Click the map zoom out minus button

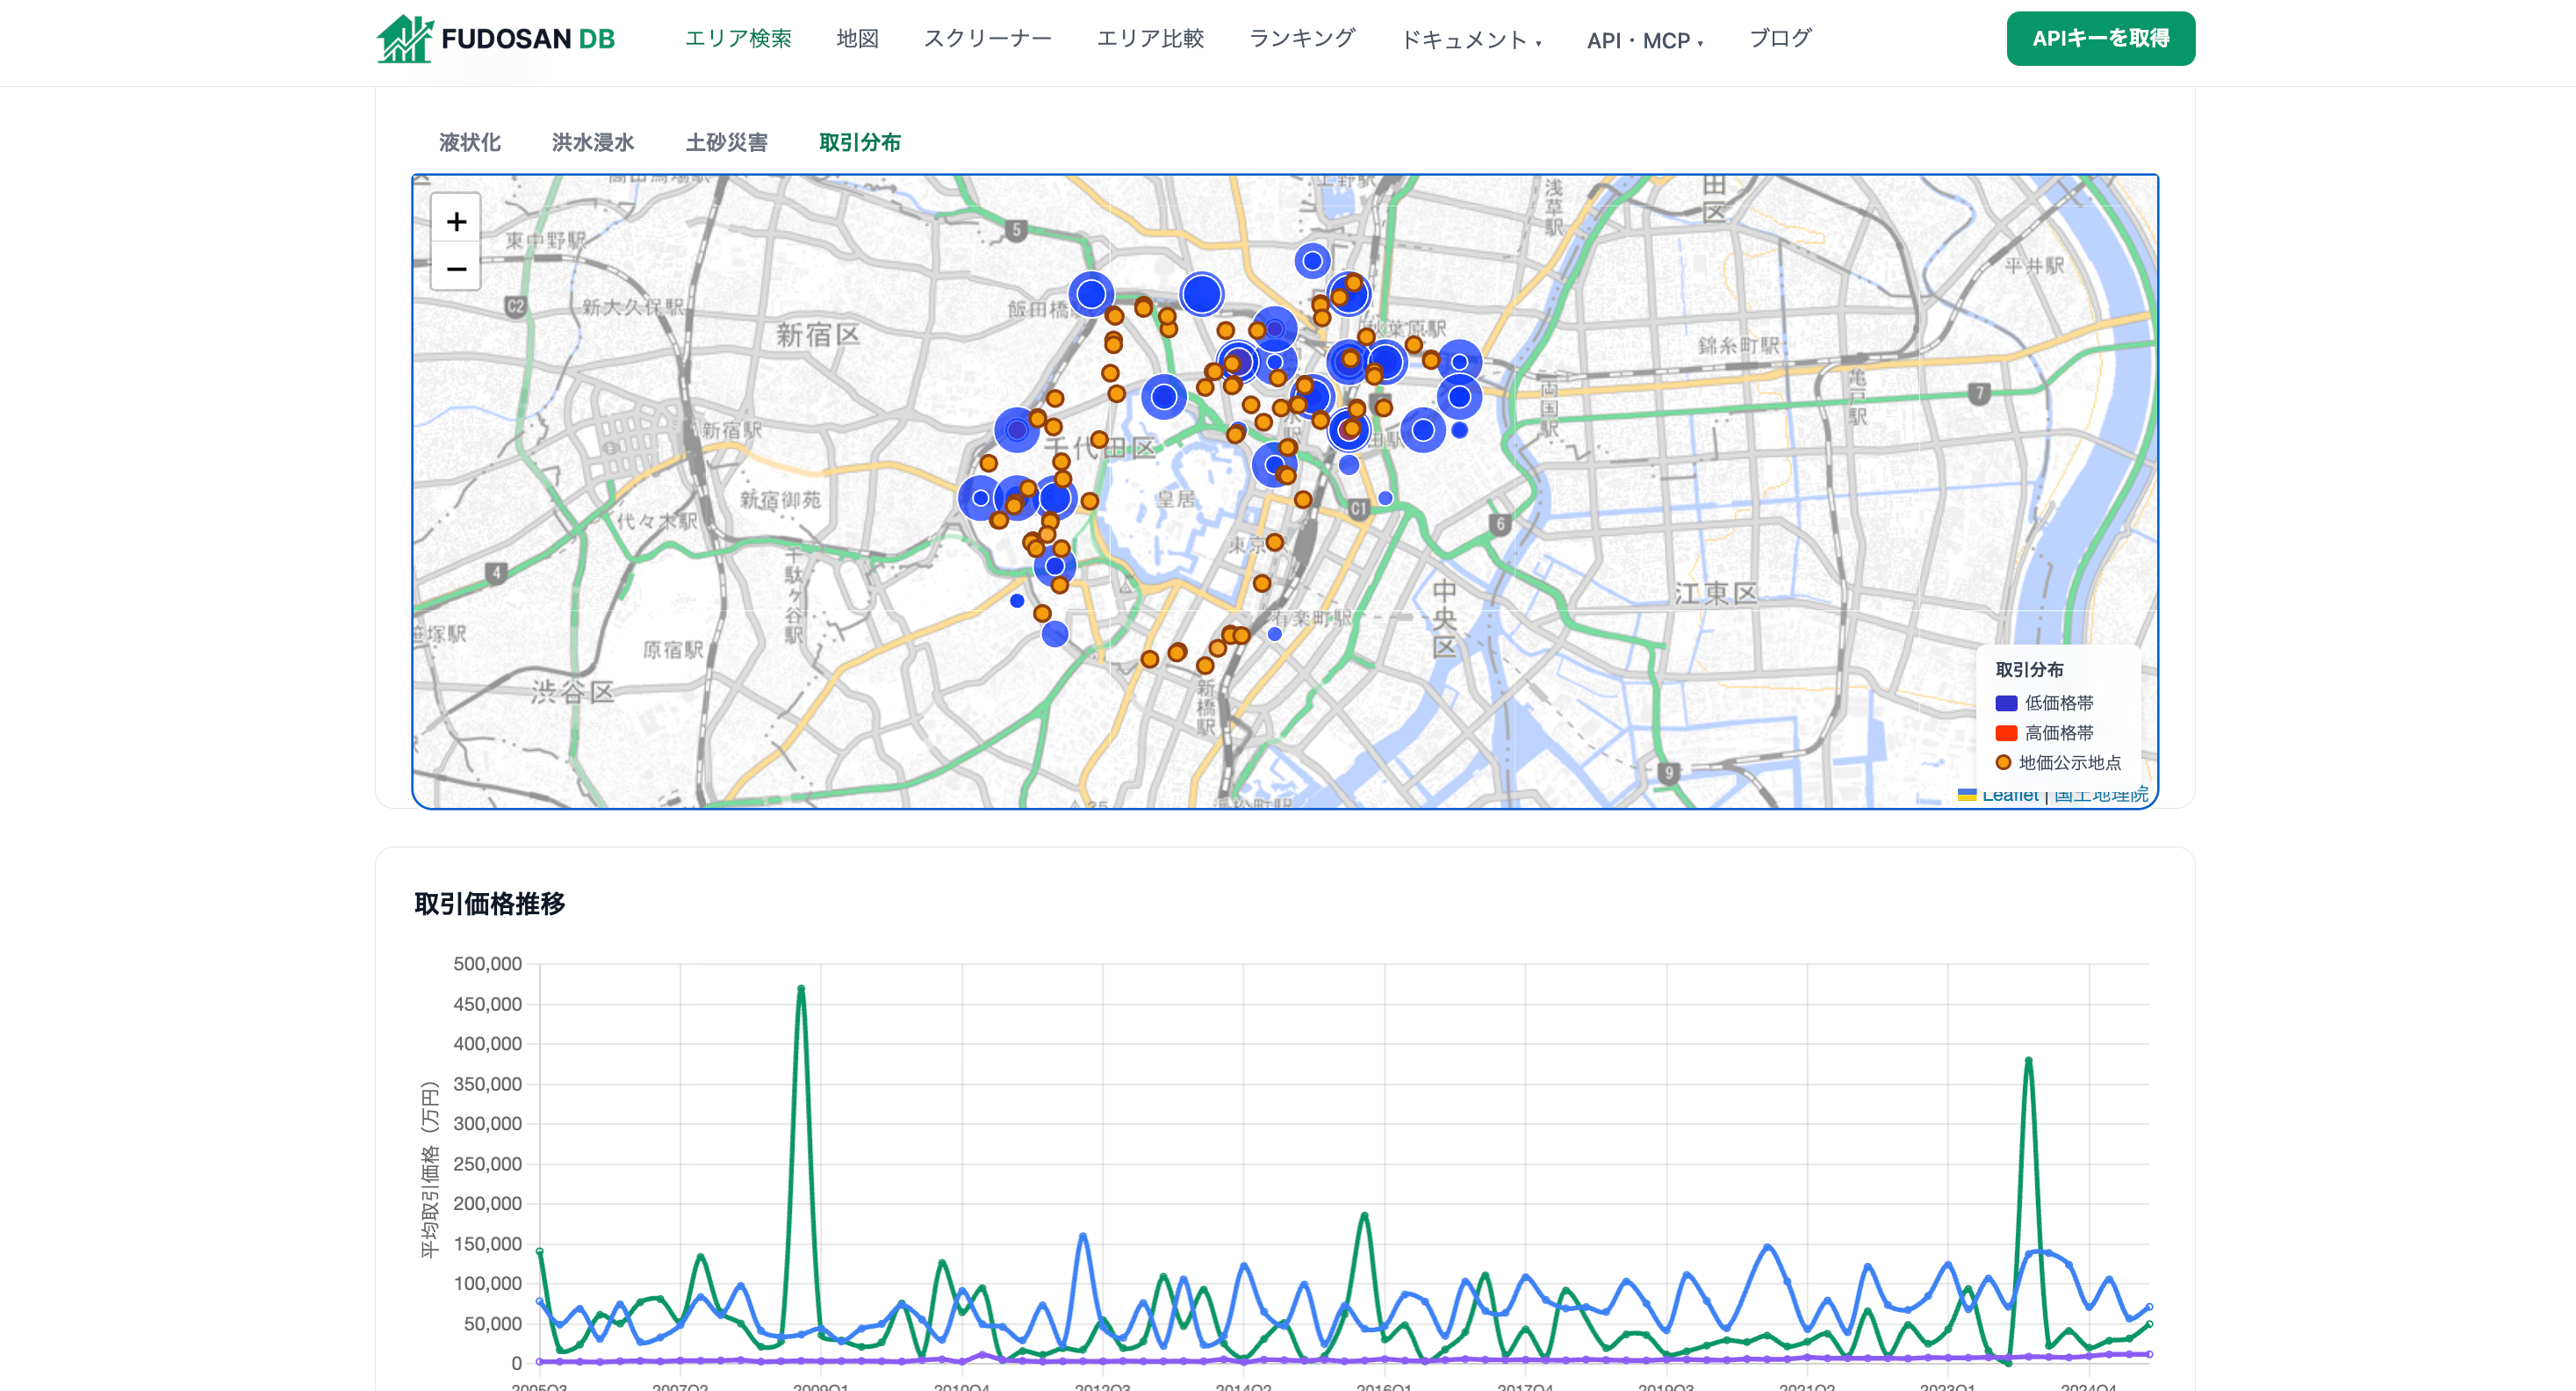click(456, 268)
